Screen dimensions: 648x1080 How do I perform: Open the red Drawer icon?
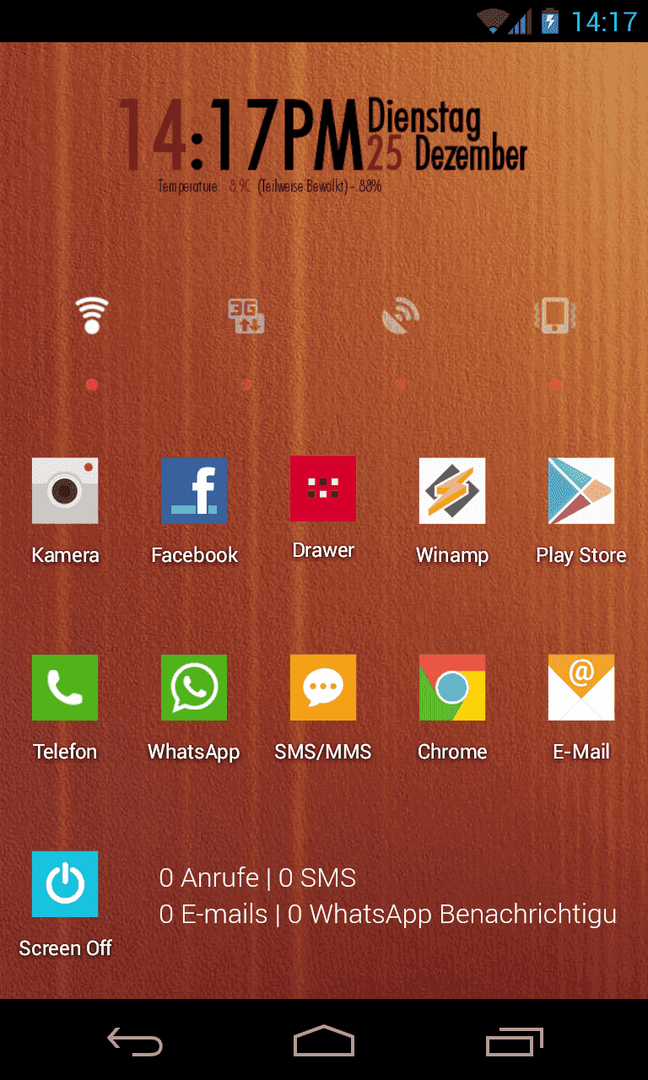323,488
